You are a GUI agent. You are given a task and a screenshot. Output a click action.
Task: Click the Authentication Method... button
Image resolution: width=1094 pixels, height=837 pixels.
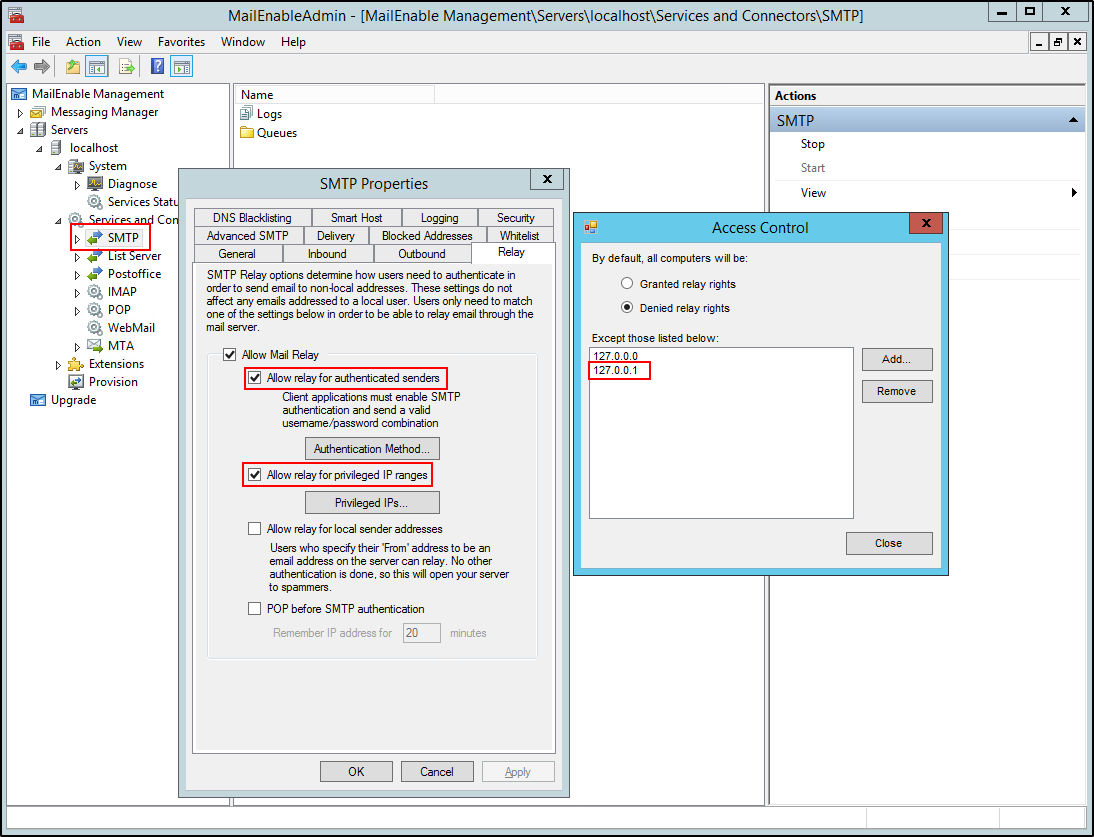pyautogui.click(x=372, y=449)
